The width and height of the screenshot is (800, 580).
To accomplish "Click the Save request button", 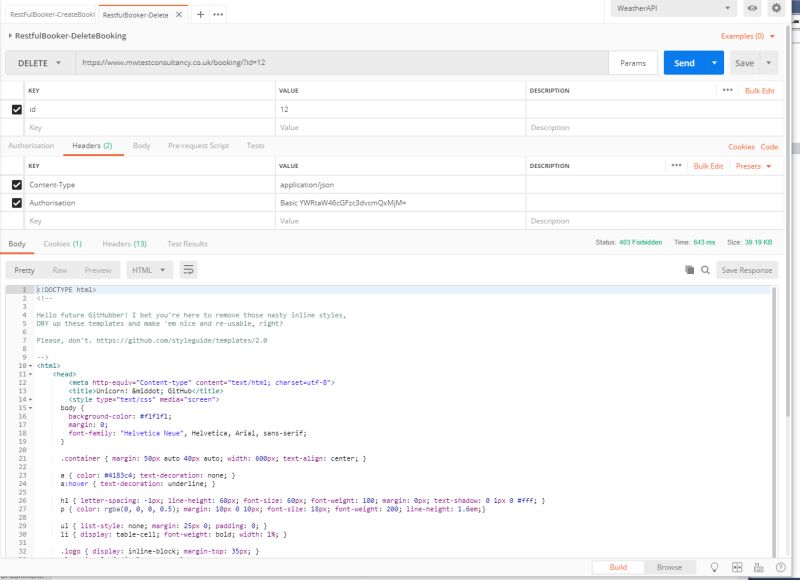I will (x=744, y=63).
